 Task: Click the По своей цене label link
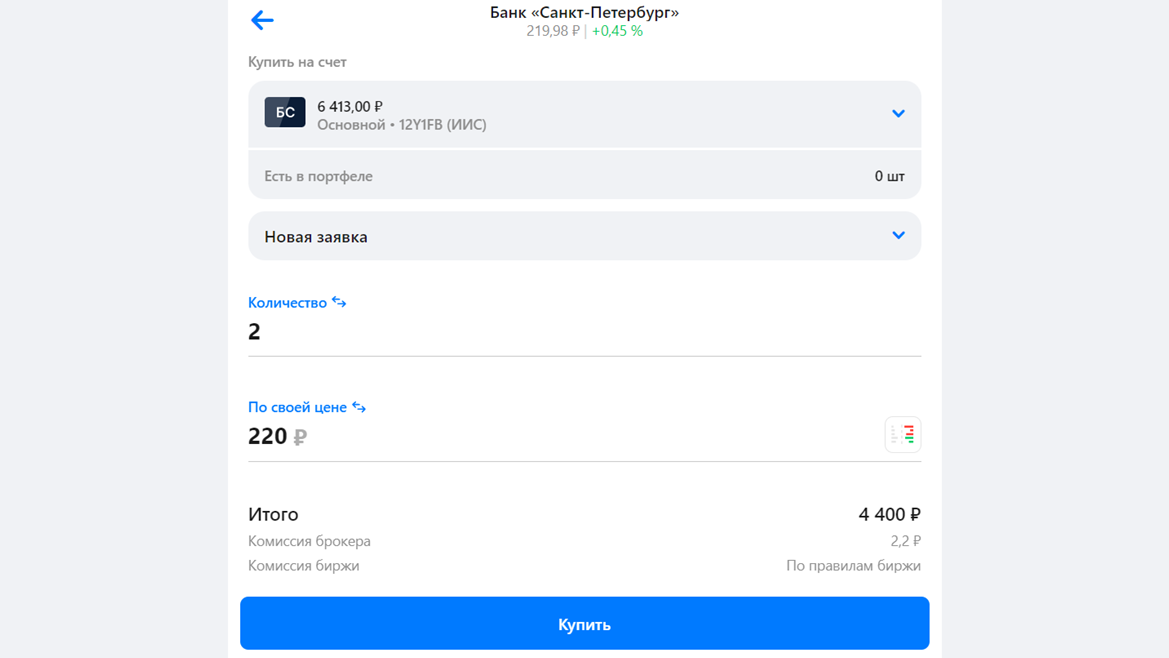pyautogui.click(x=297, y=408)
